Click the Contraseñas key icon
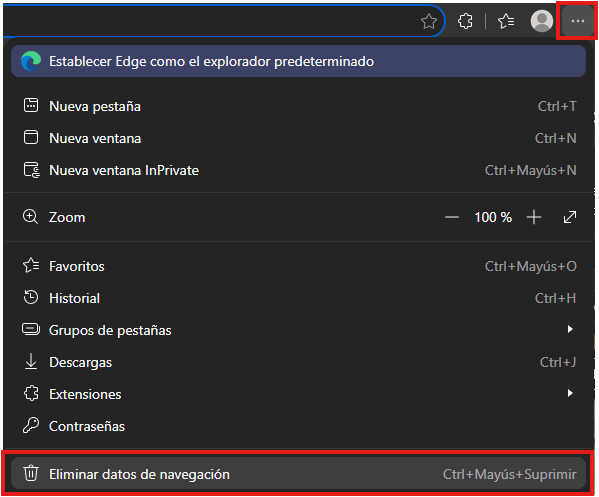 point(31,425)
